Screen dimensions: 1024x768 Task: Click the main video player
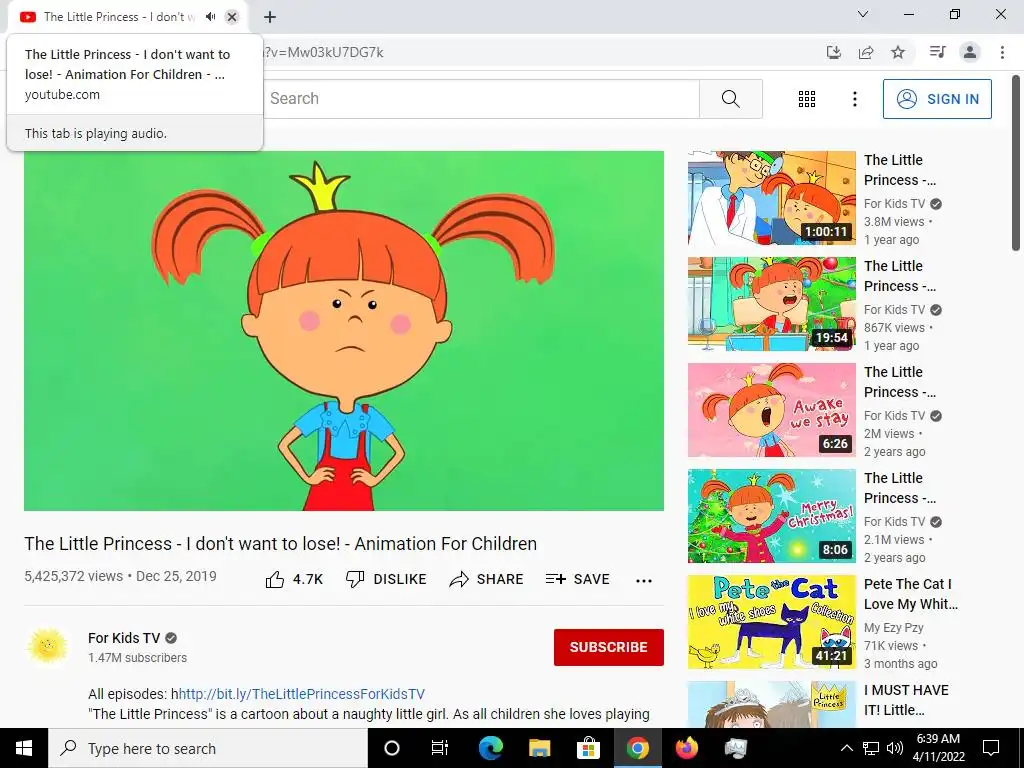[344, 330]
